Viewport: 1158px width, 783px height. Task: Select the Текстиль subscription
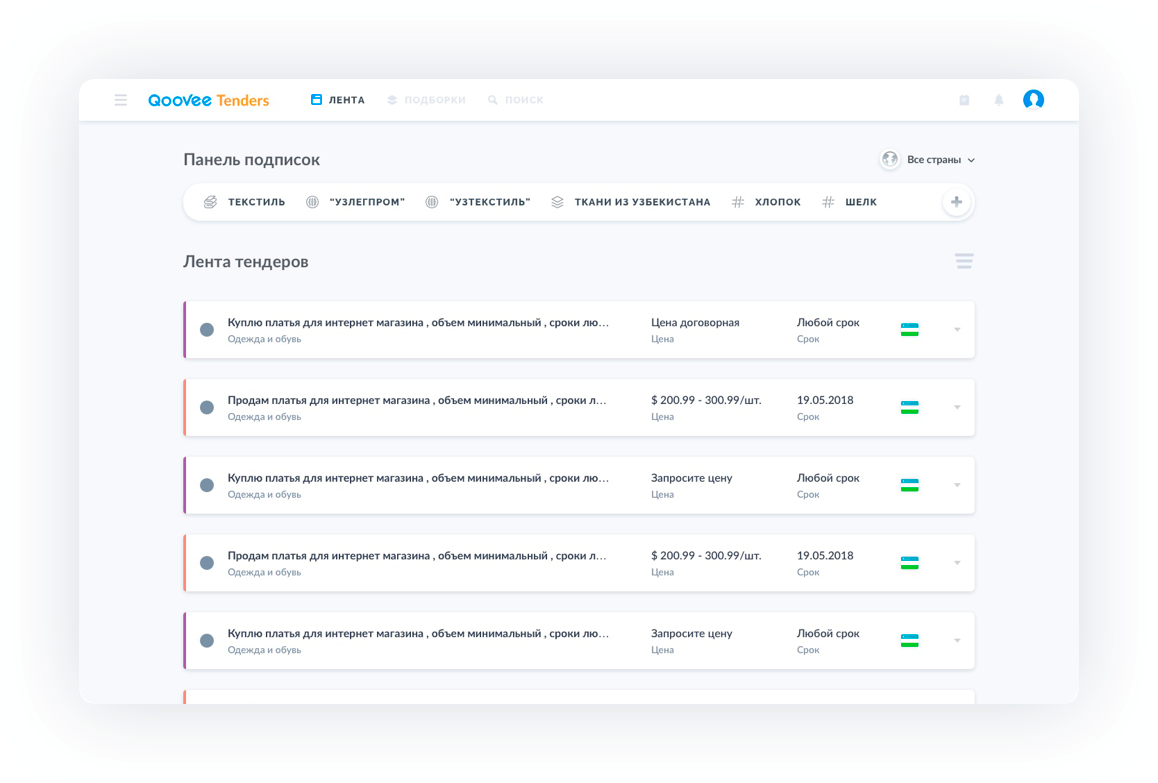point(245,202)
